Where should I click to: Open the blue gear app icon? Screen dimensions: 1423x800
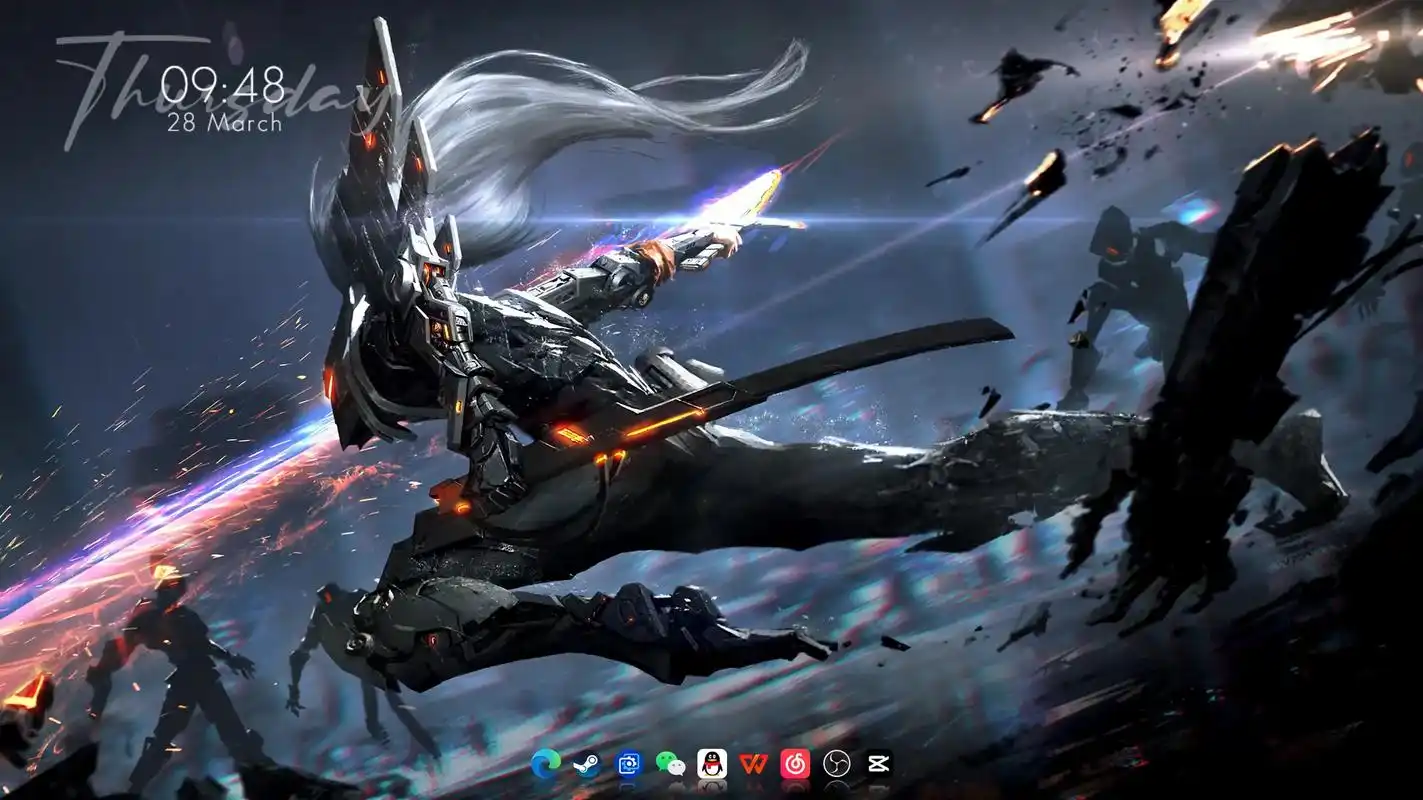point(629,764)
